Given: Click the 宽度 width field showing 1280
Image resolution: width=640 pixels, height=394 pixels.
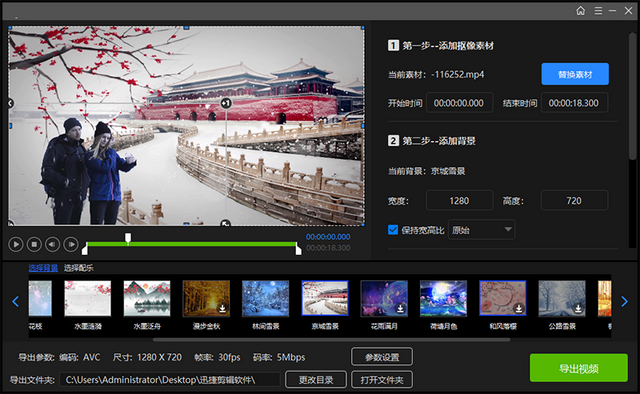Looking at the screenshot, I should pos(459,200).
